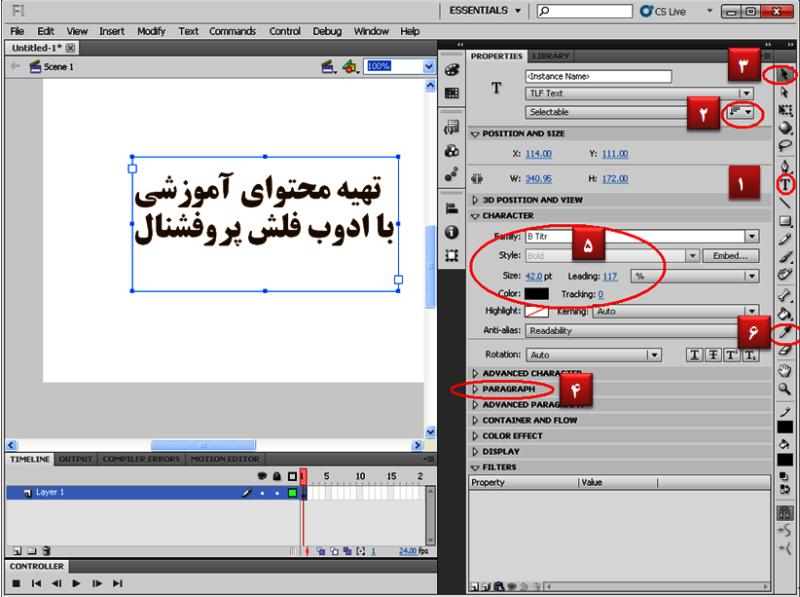Viewport: 800px width, 597px height.
Task: Select the Bone tool
Action: coord(785,295)
